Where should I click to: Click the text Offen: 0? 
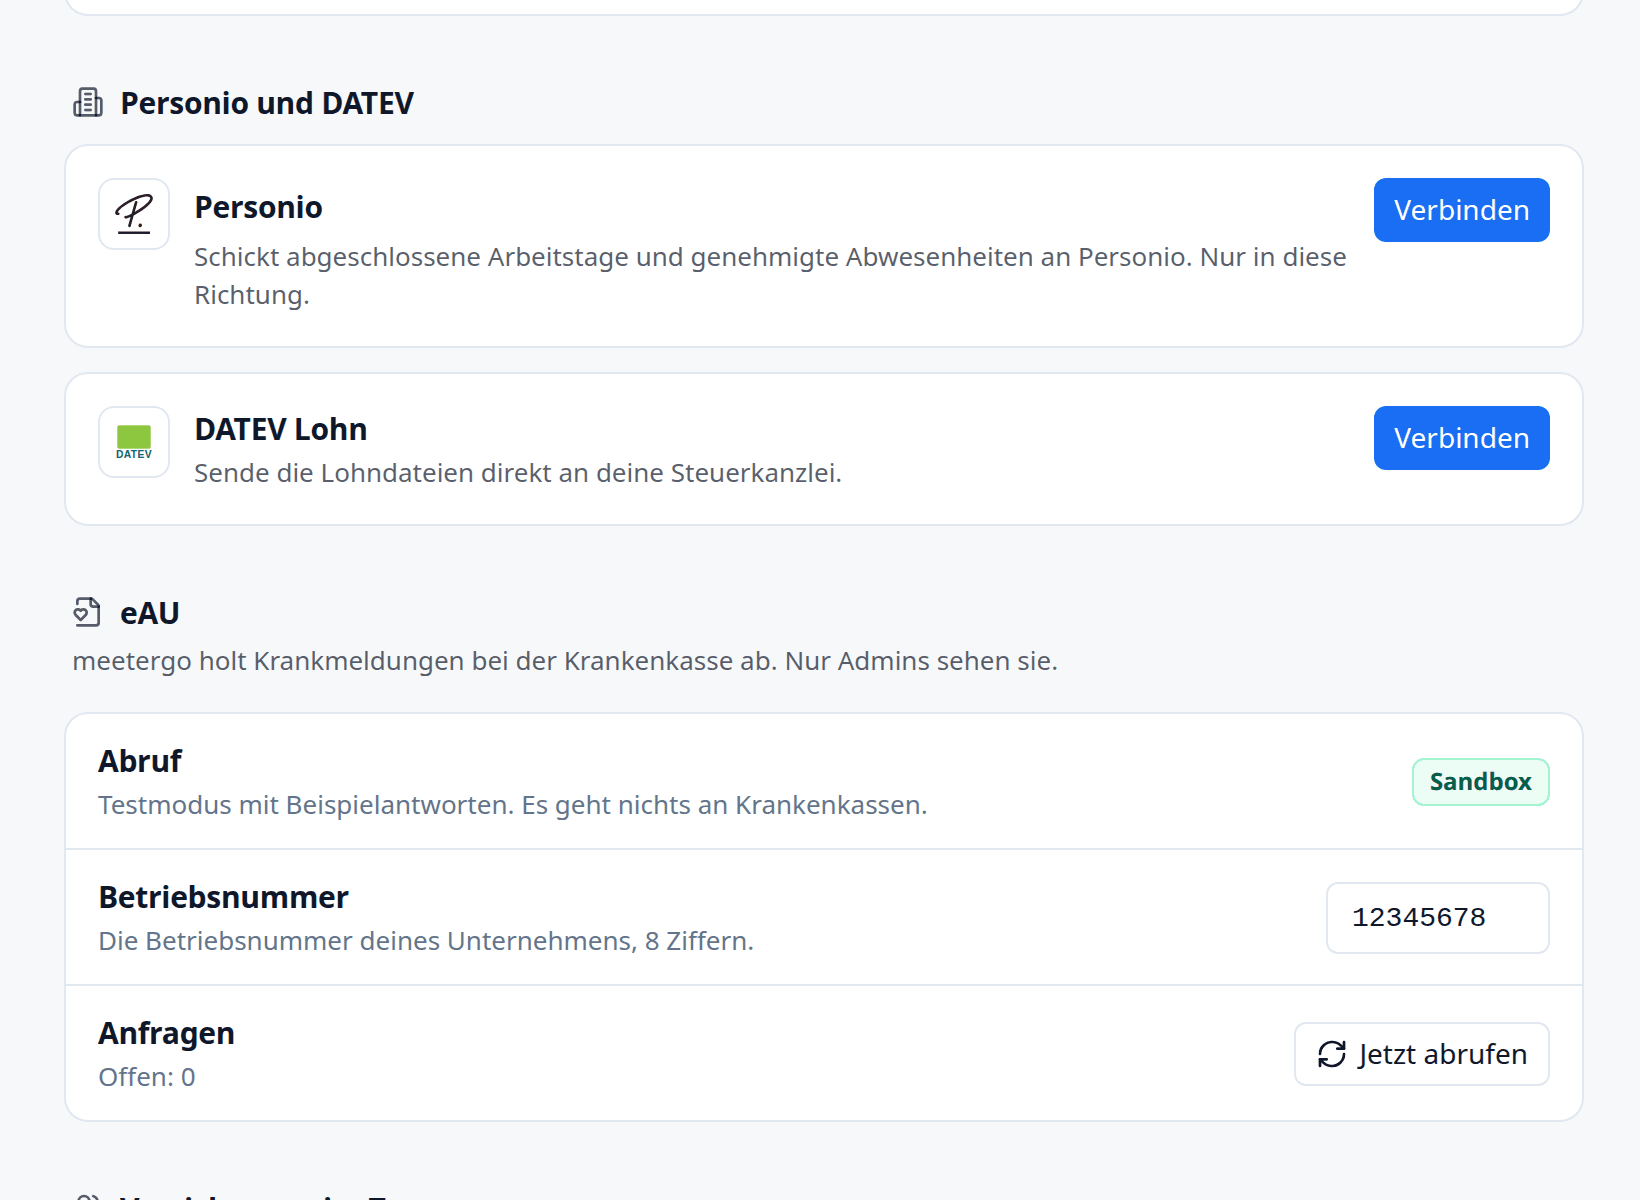coord(147,1077)
